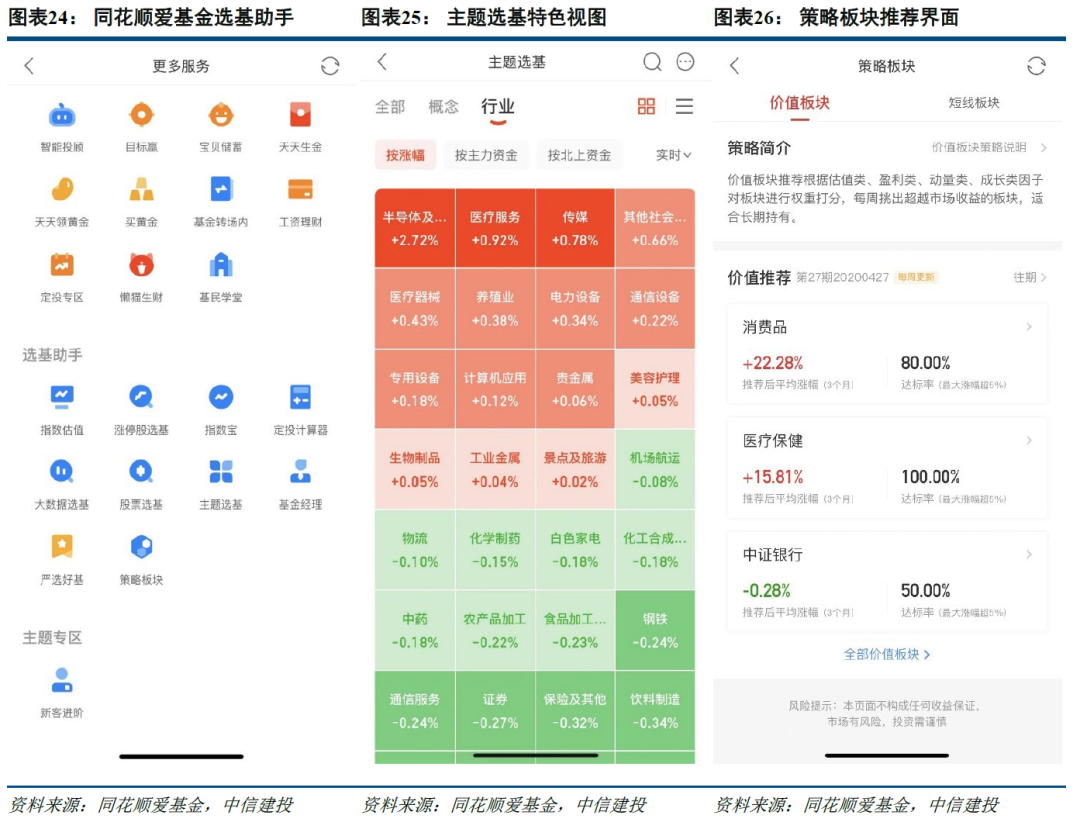The width and height of the screenshot is (1080, 822).
Task: Open the 证券 -0.27% tile
Action: [495, 710]
